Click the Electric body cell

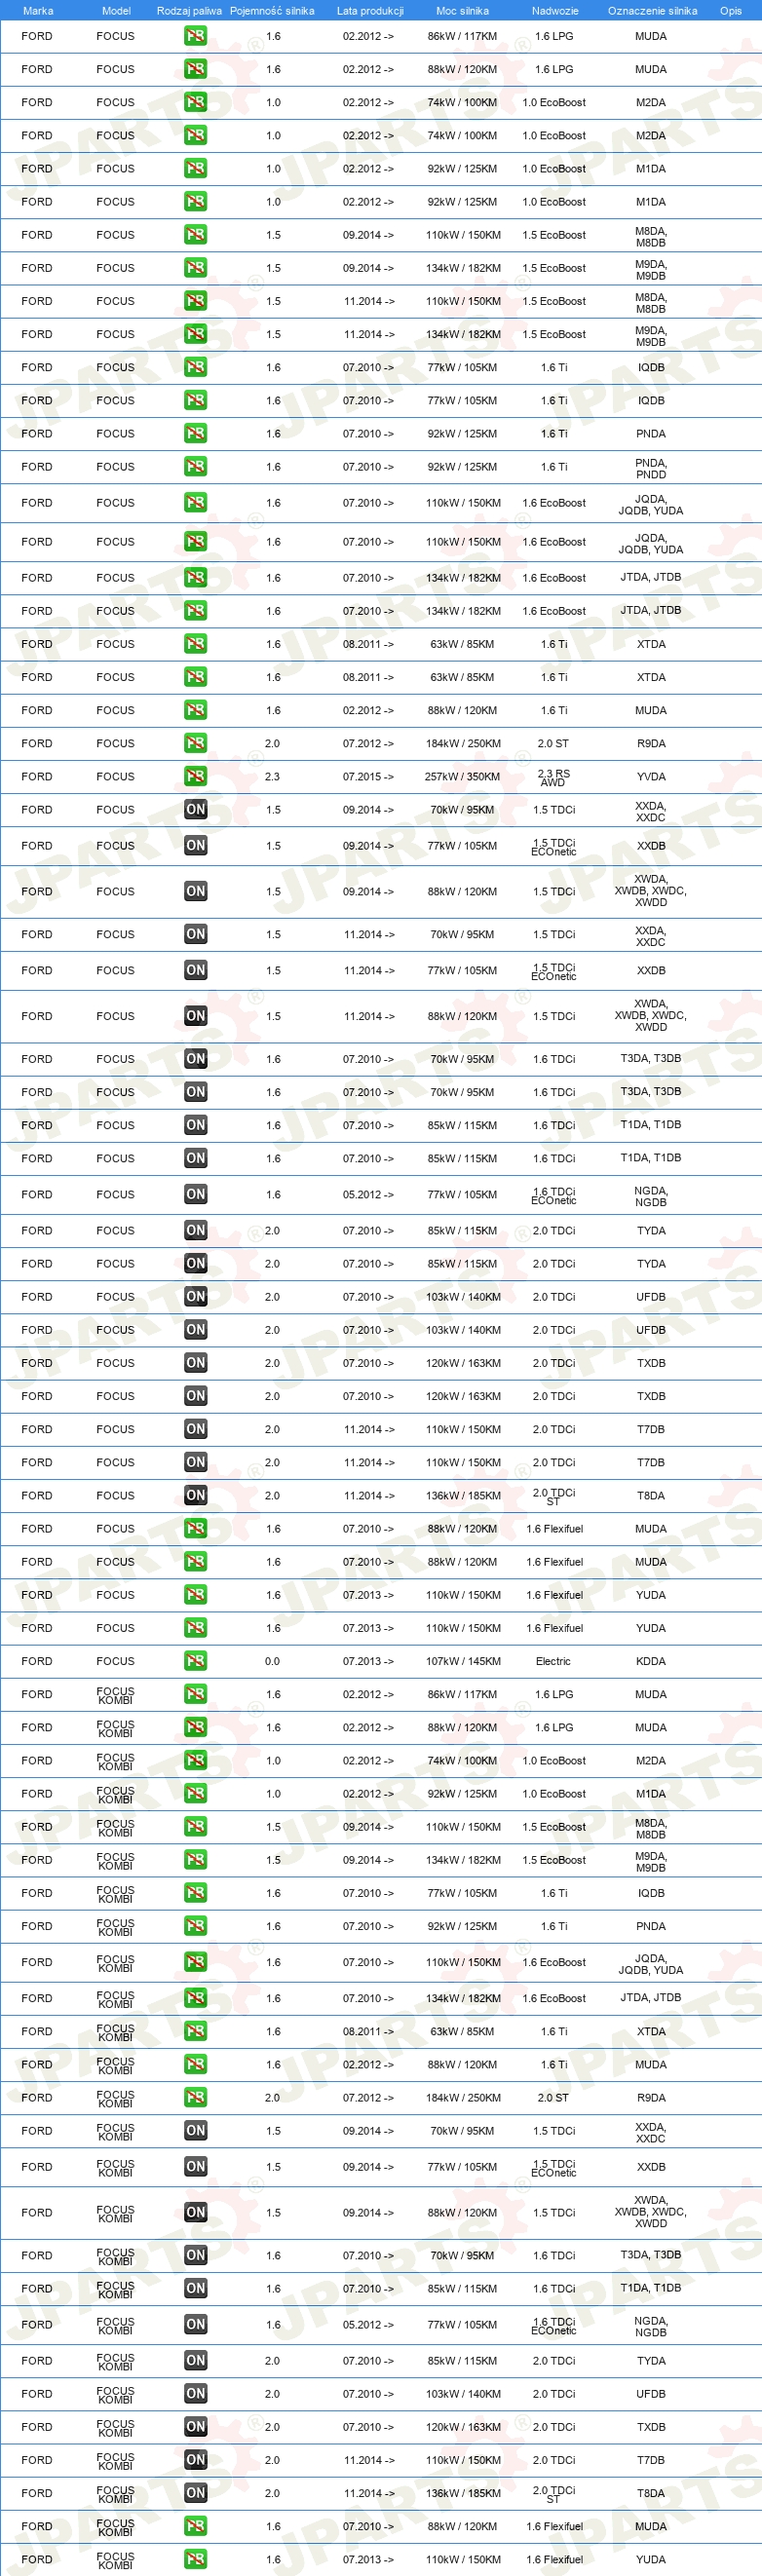coord(553,1661)
